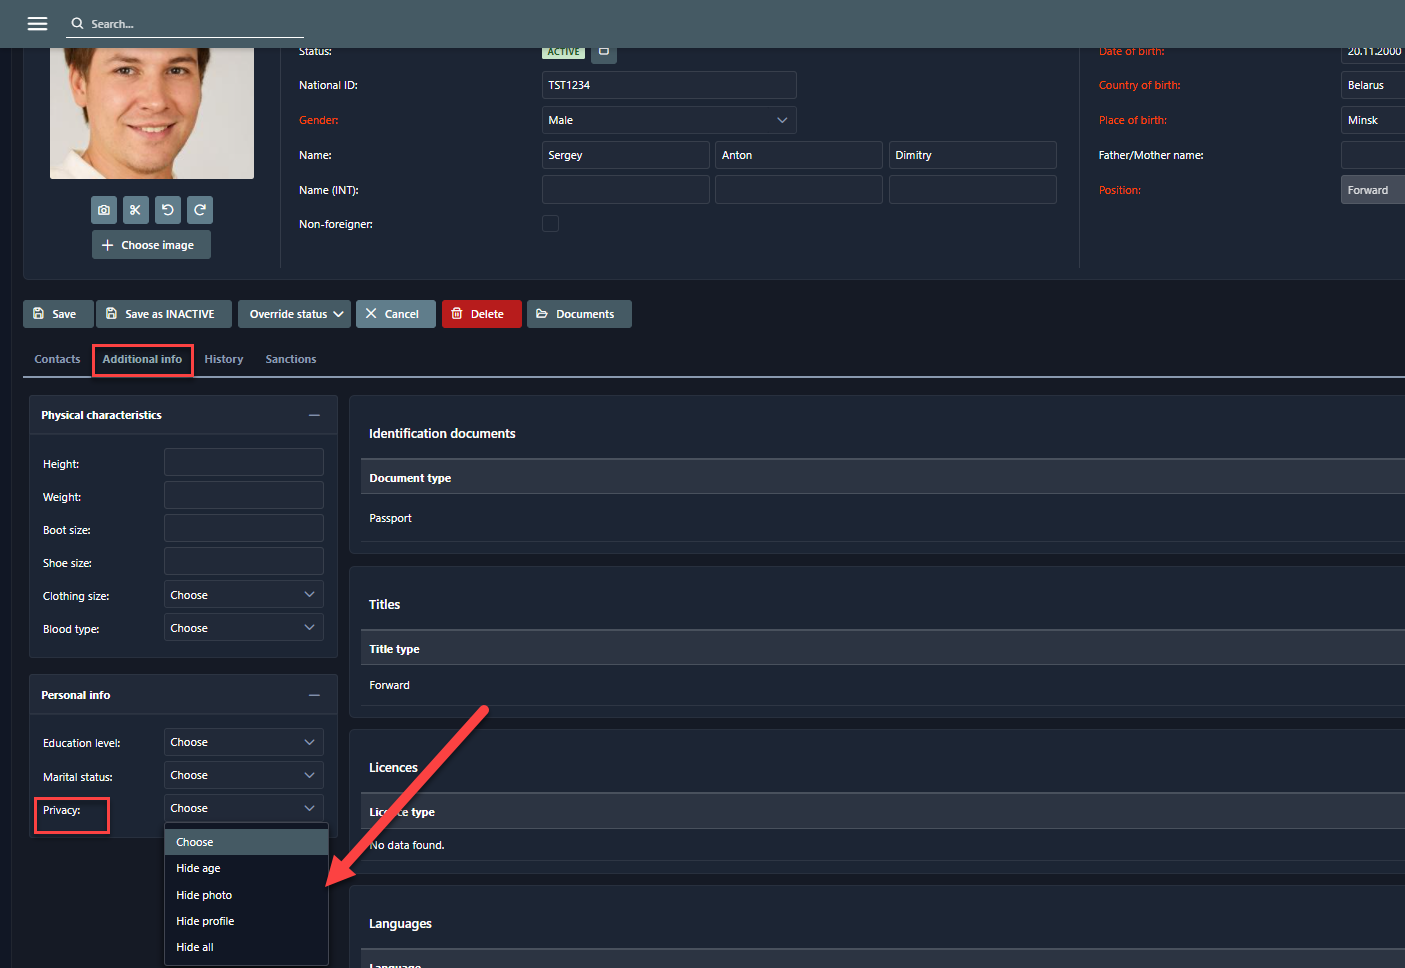The image size is (1405, 968).
Task: Choose the Hide profile privacy option
Action: (x=205, y=921)
